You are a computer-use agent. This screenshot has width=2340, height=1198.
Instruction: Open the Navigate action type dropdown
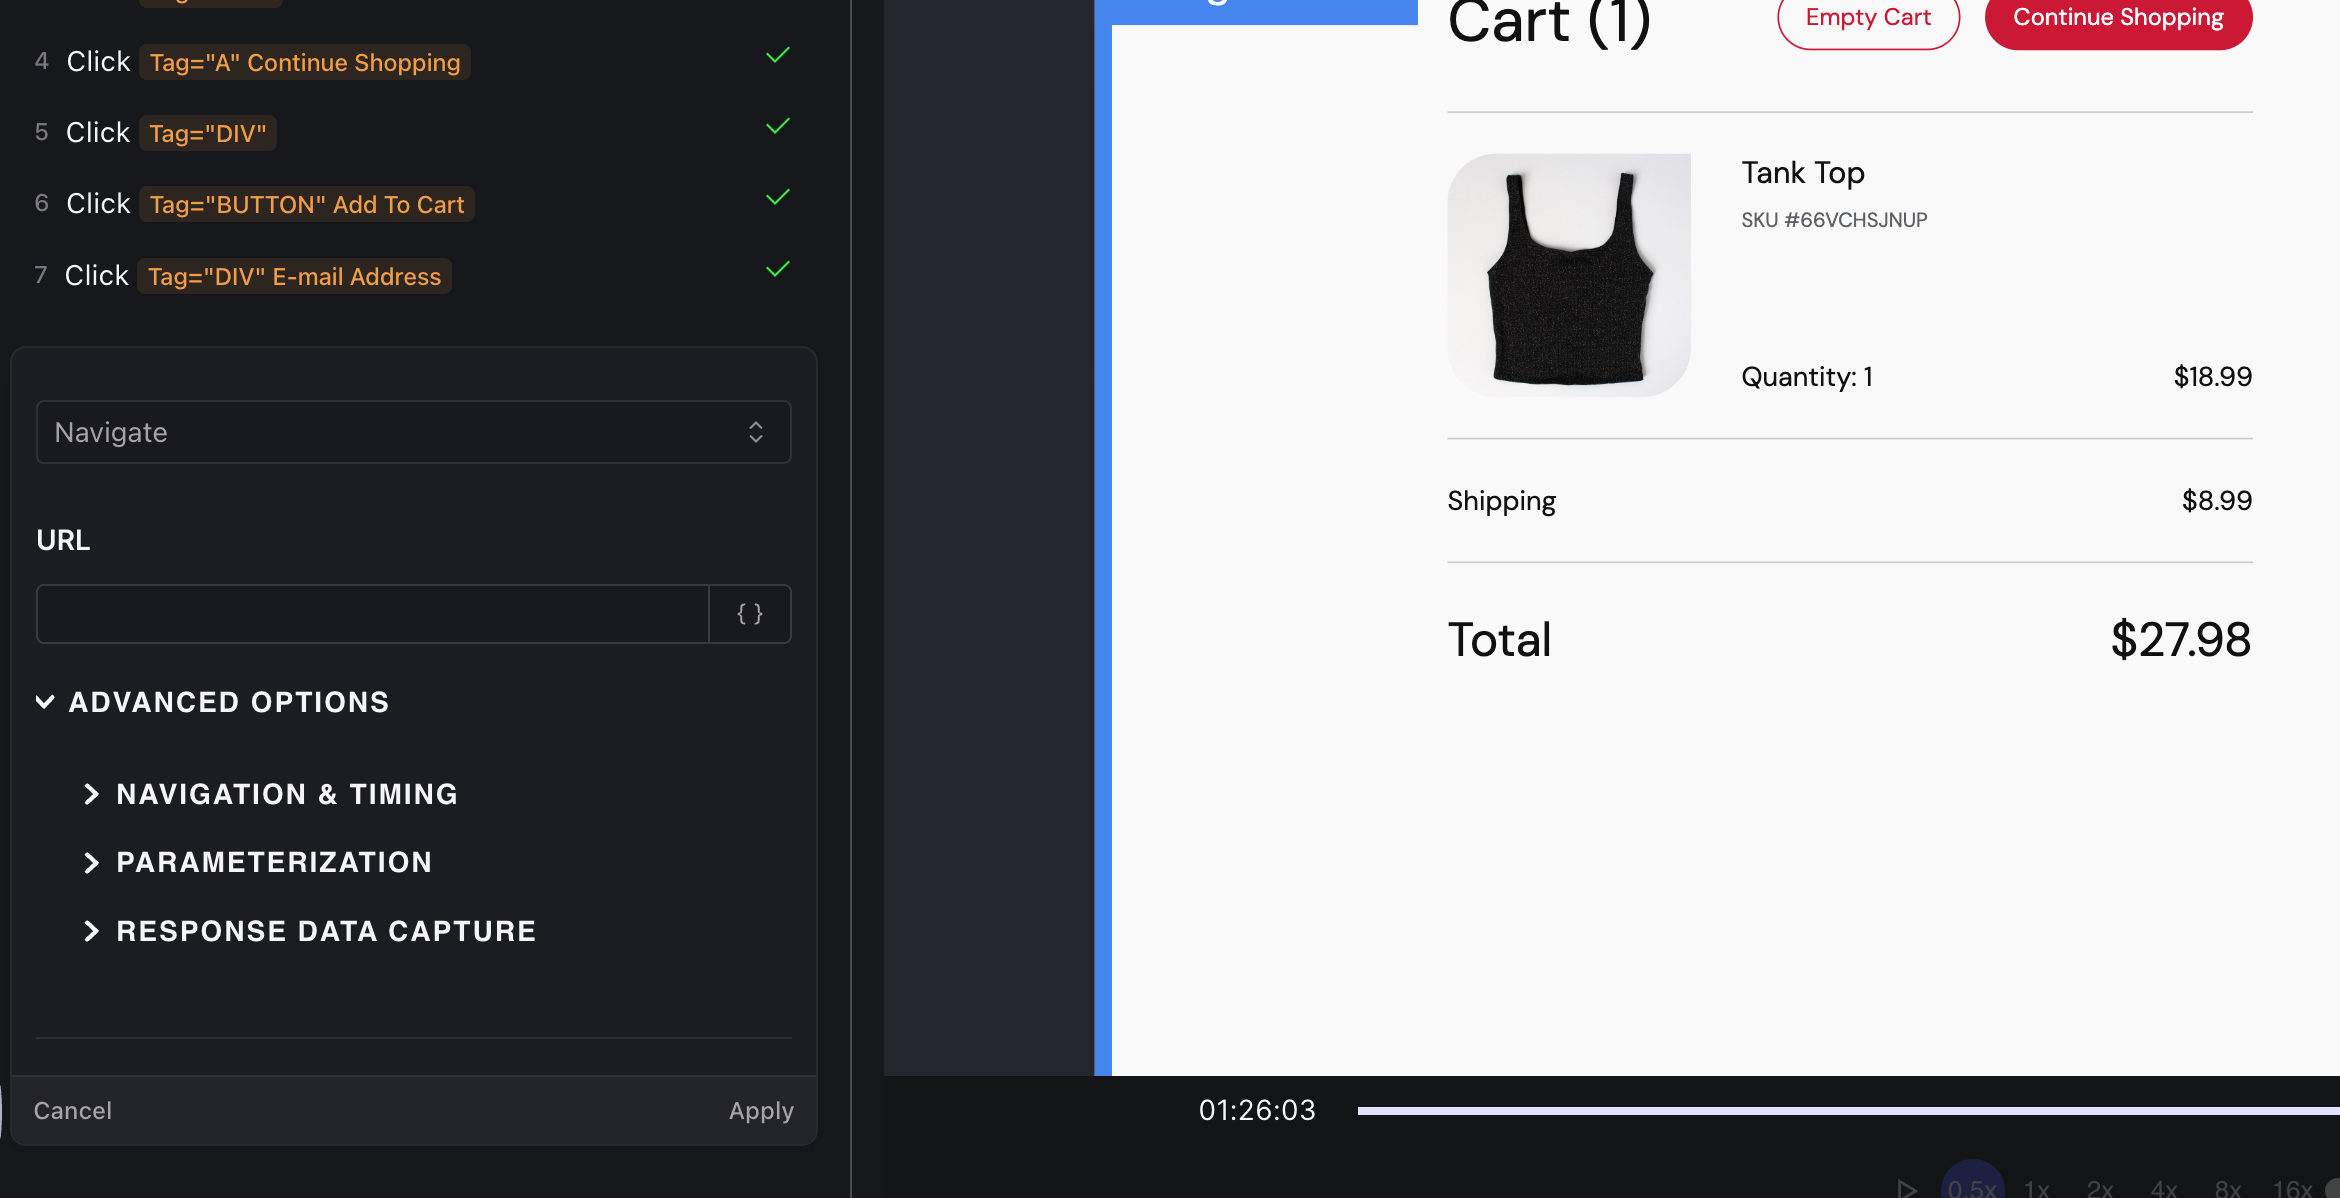point(413,432)
